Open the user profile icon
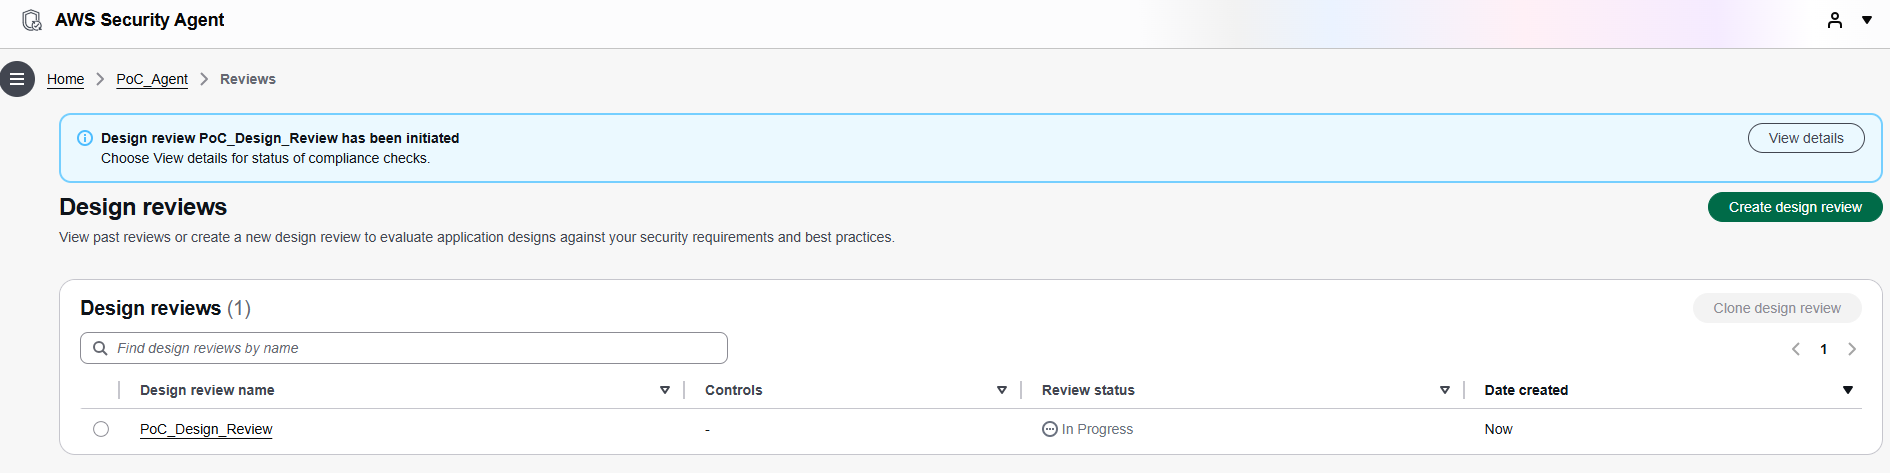Image resolution: width=1890 pixels, height=473 pixels. [1835, 20]
